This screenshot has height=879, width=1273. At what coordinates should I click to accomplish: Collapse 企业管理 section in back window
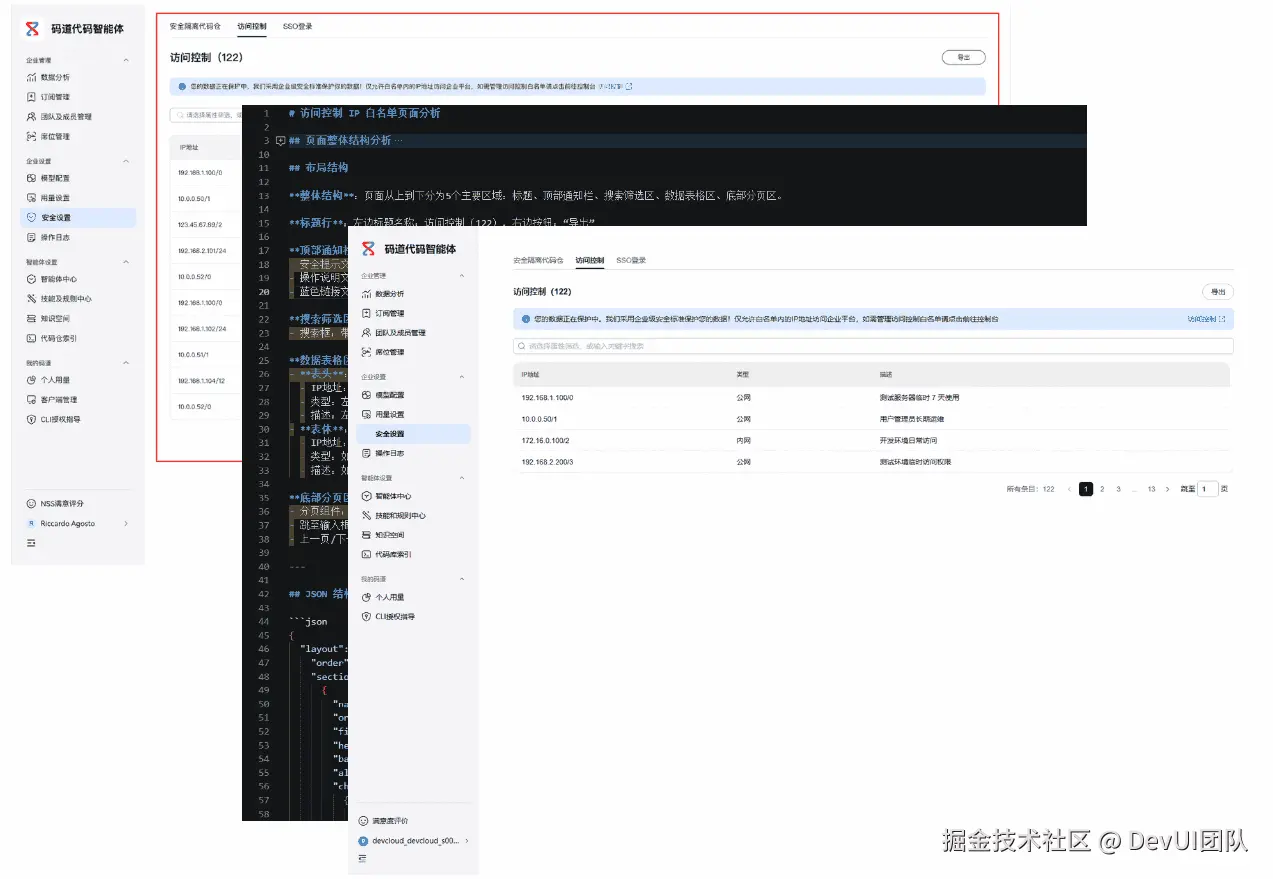coord(126,60)
